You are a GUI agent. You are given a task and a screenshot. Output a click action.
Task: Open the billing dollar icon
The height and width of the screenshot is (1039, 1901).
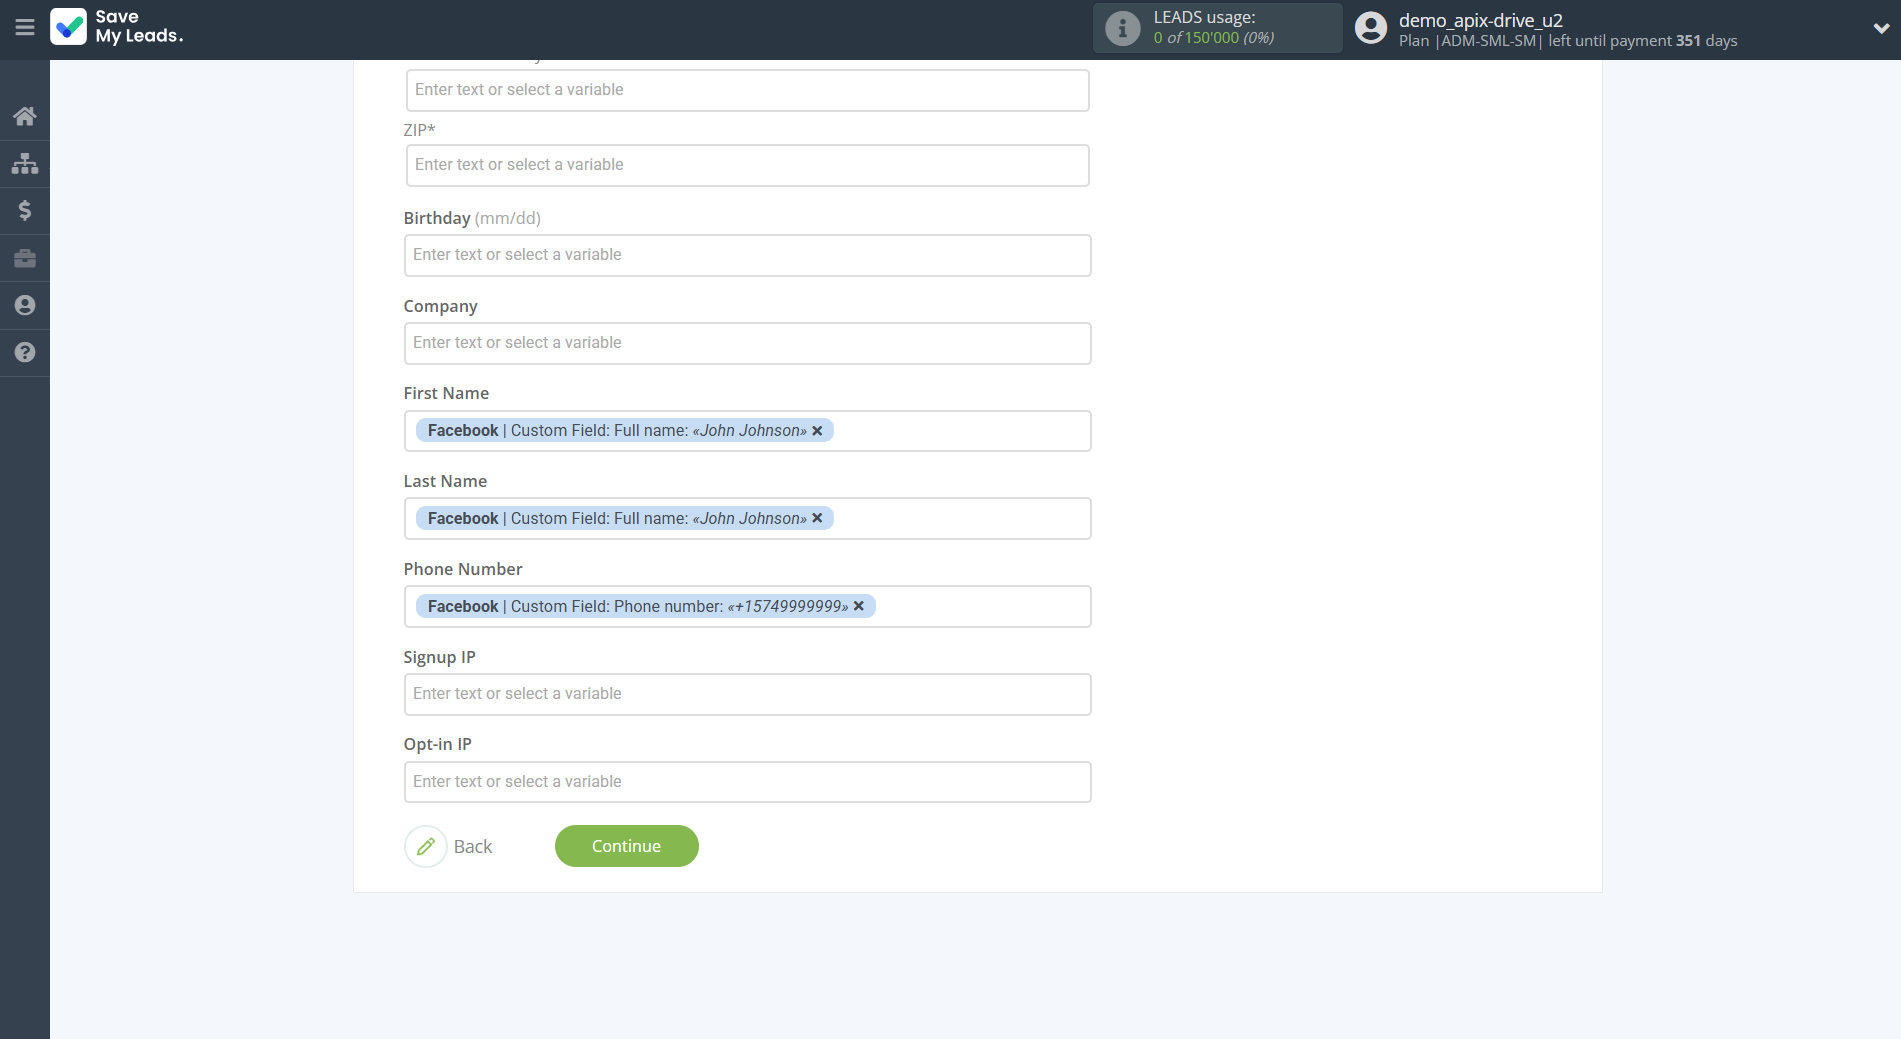point(25,210)
